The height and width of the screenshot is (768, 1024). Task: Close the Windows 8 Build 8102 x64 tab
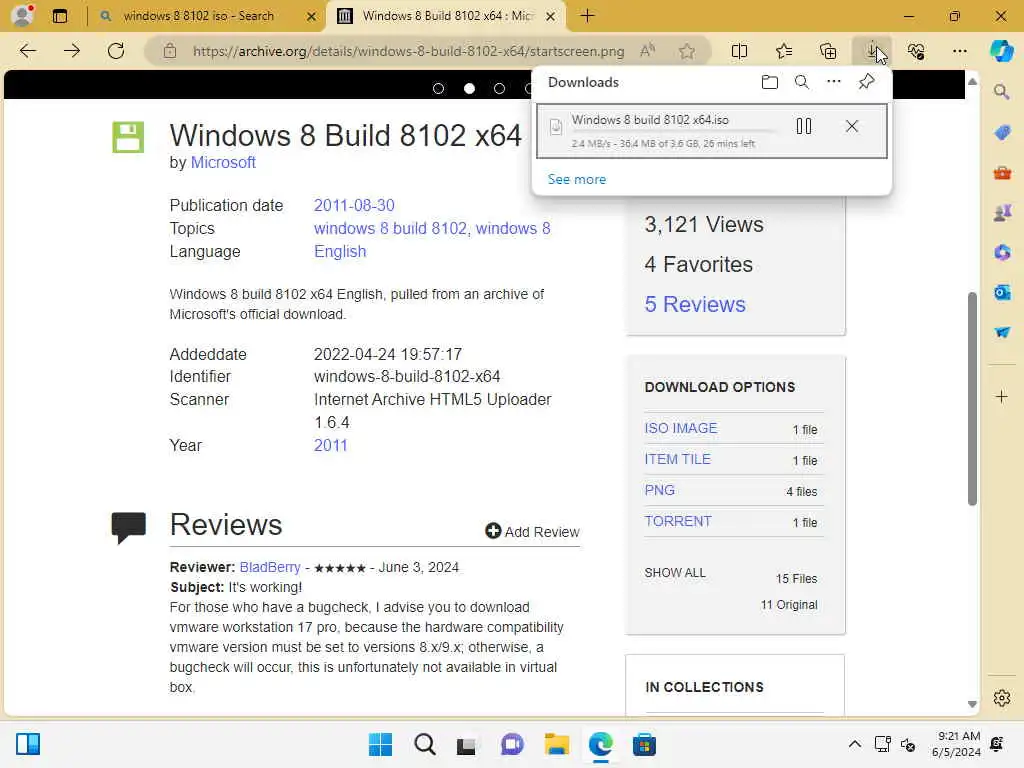551,16
